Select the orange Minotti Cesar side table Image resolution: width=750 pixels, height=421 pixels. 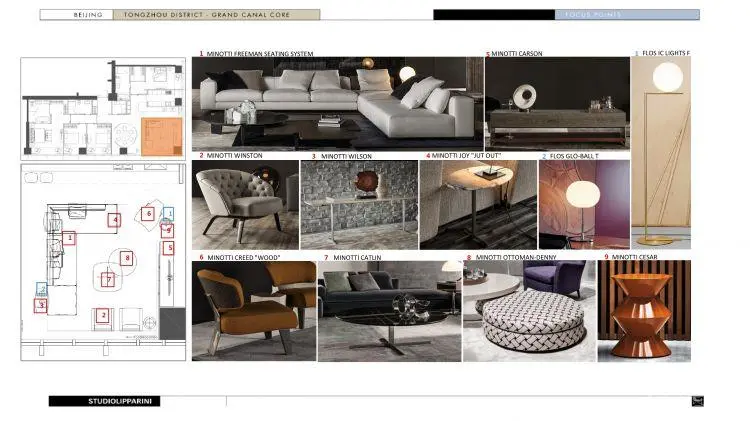click(644, 310)
